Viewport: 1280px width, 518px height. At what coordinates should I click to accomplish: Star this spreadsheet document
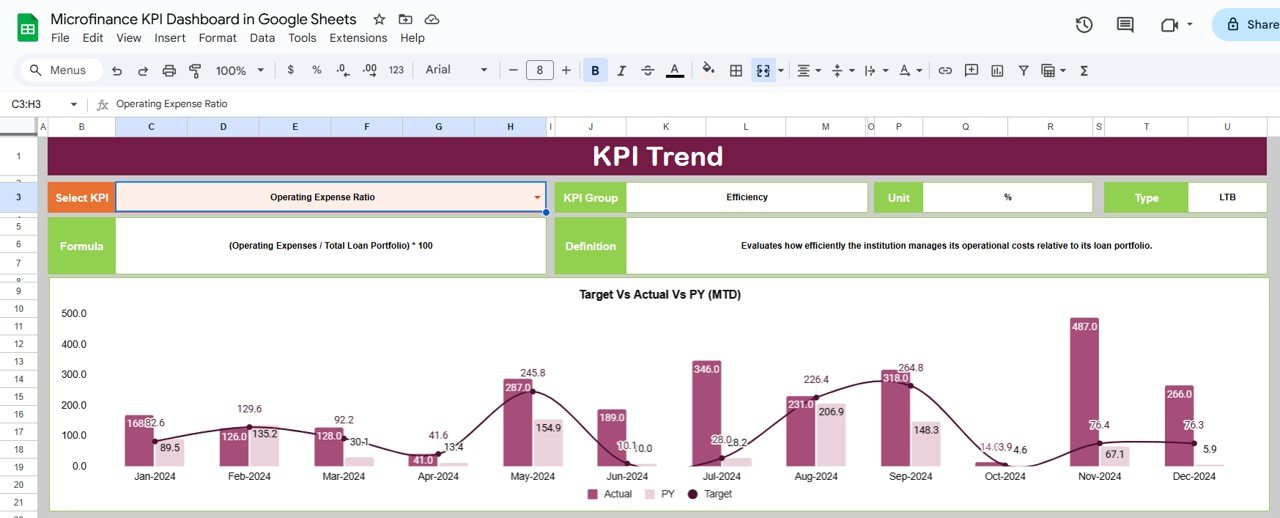point(378,19)
